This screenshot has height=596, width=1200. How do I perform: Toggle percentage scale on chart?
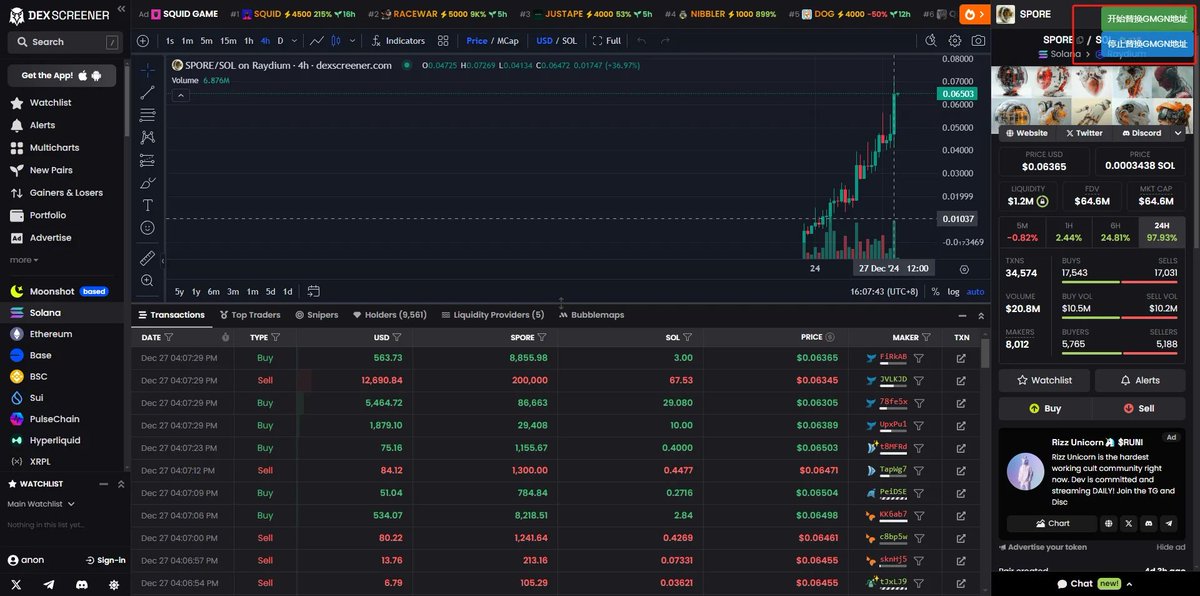click(x=935, y=291)
